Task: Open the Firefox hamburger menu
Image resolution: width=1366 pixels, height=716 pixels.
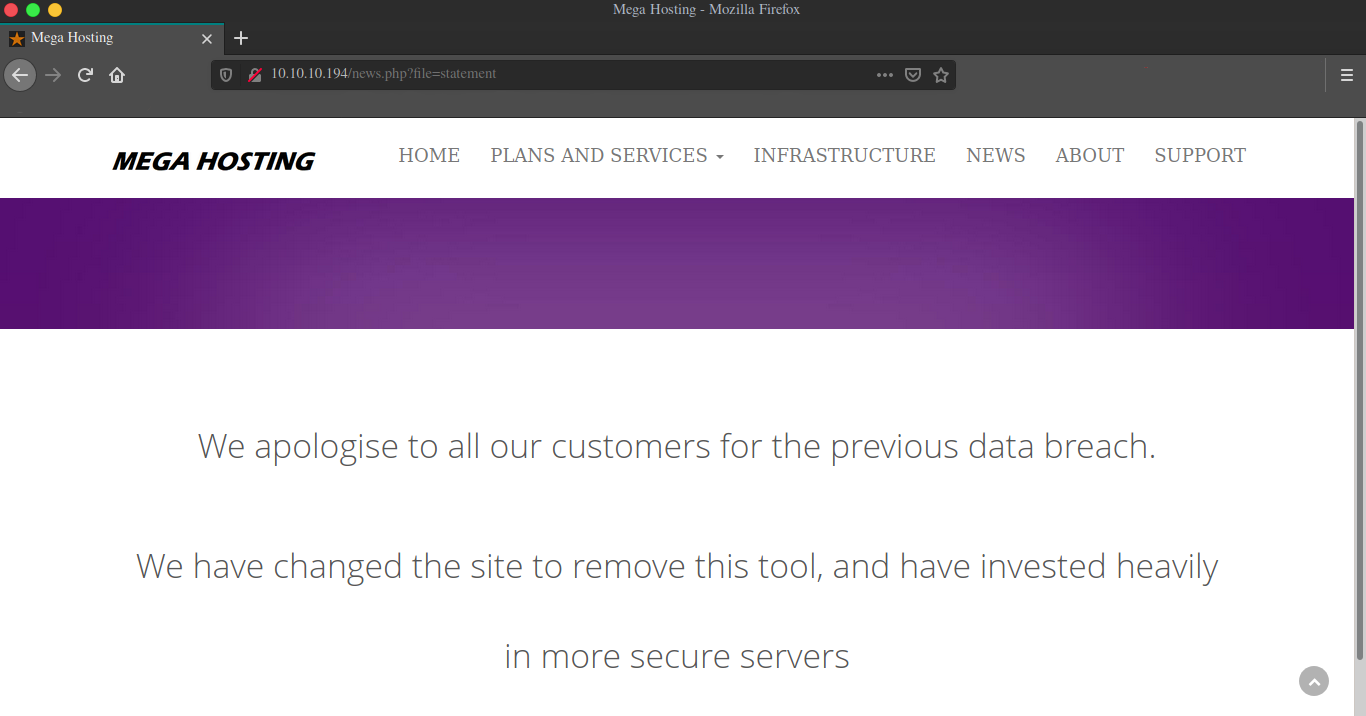Action: [1347, 75]
